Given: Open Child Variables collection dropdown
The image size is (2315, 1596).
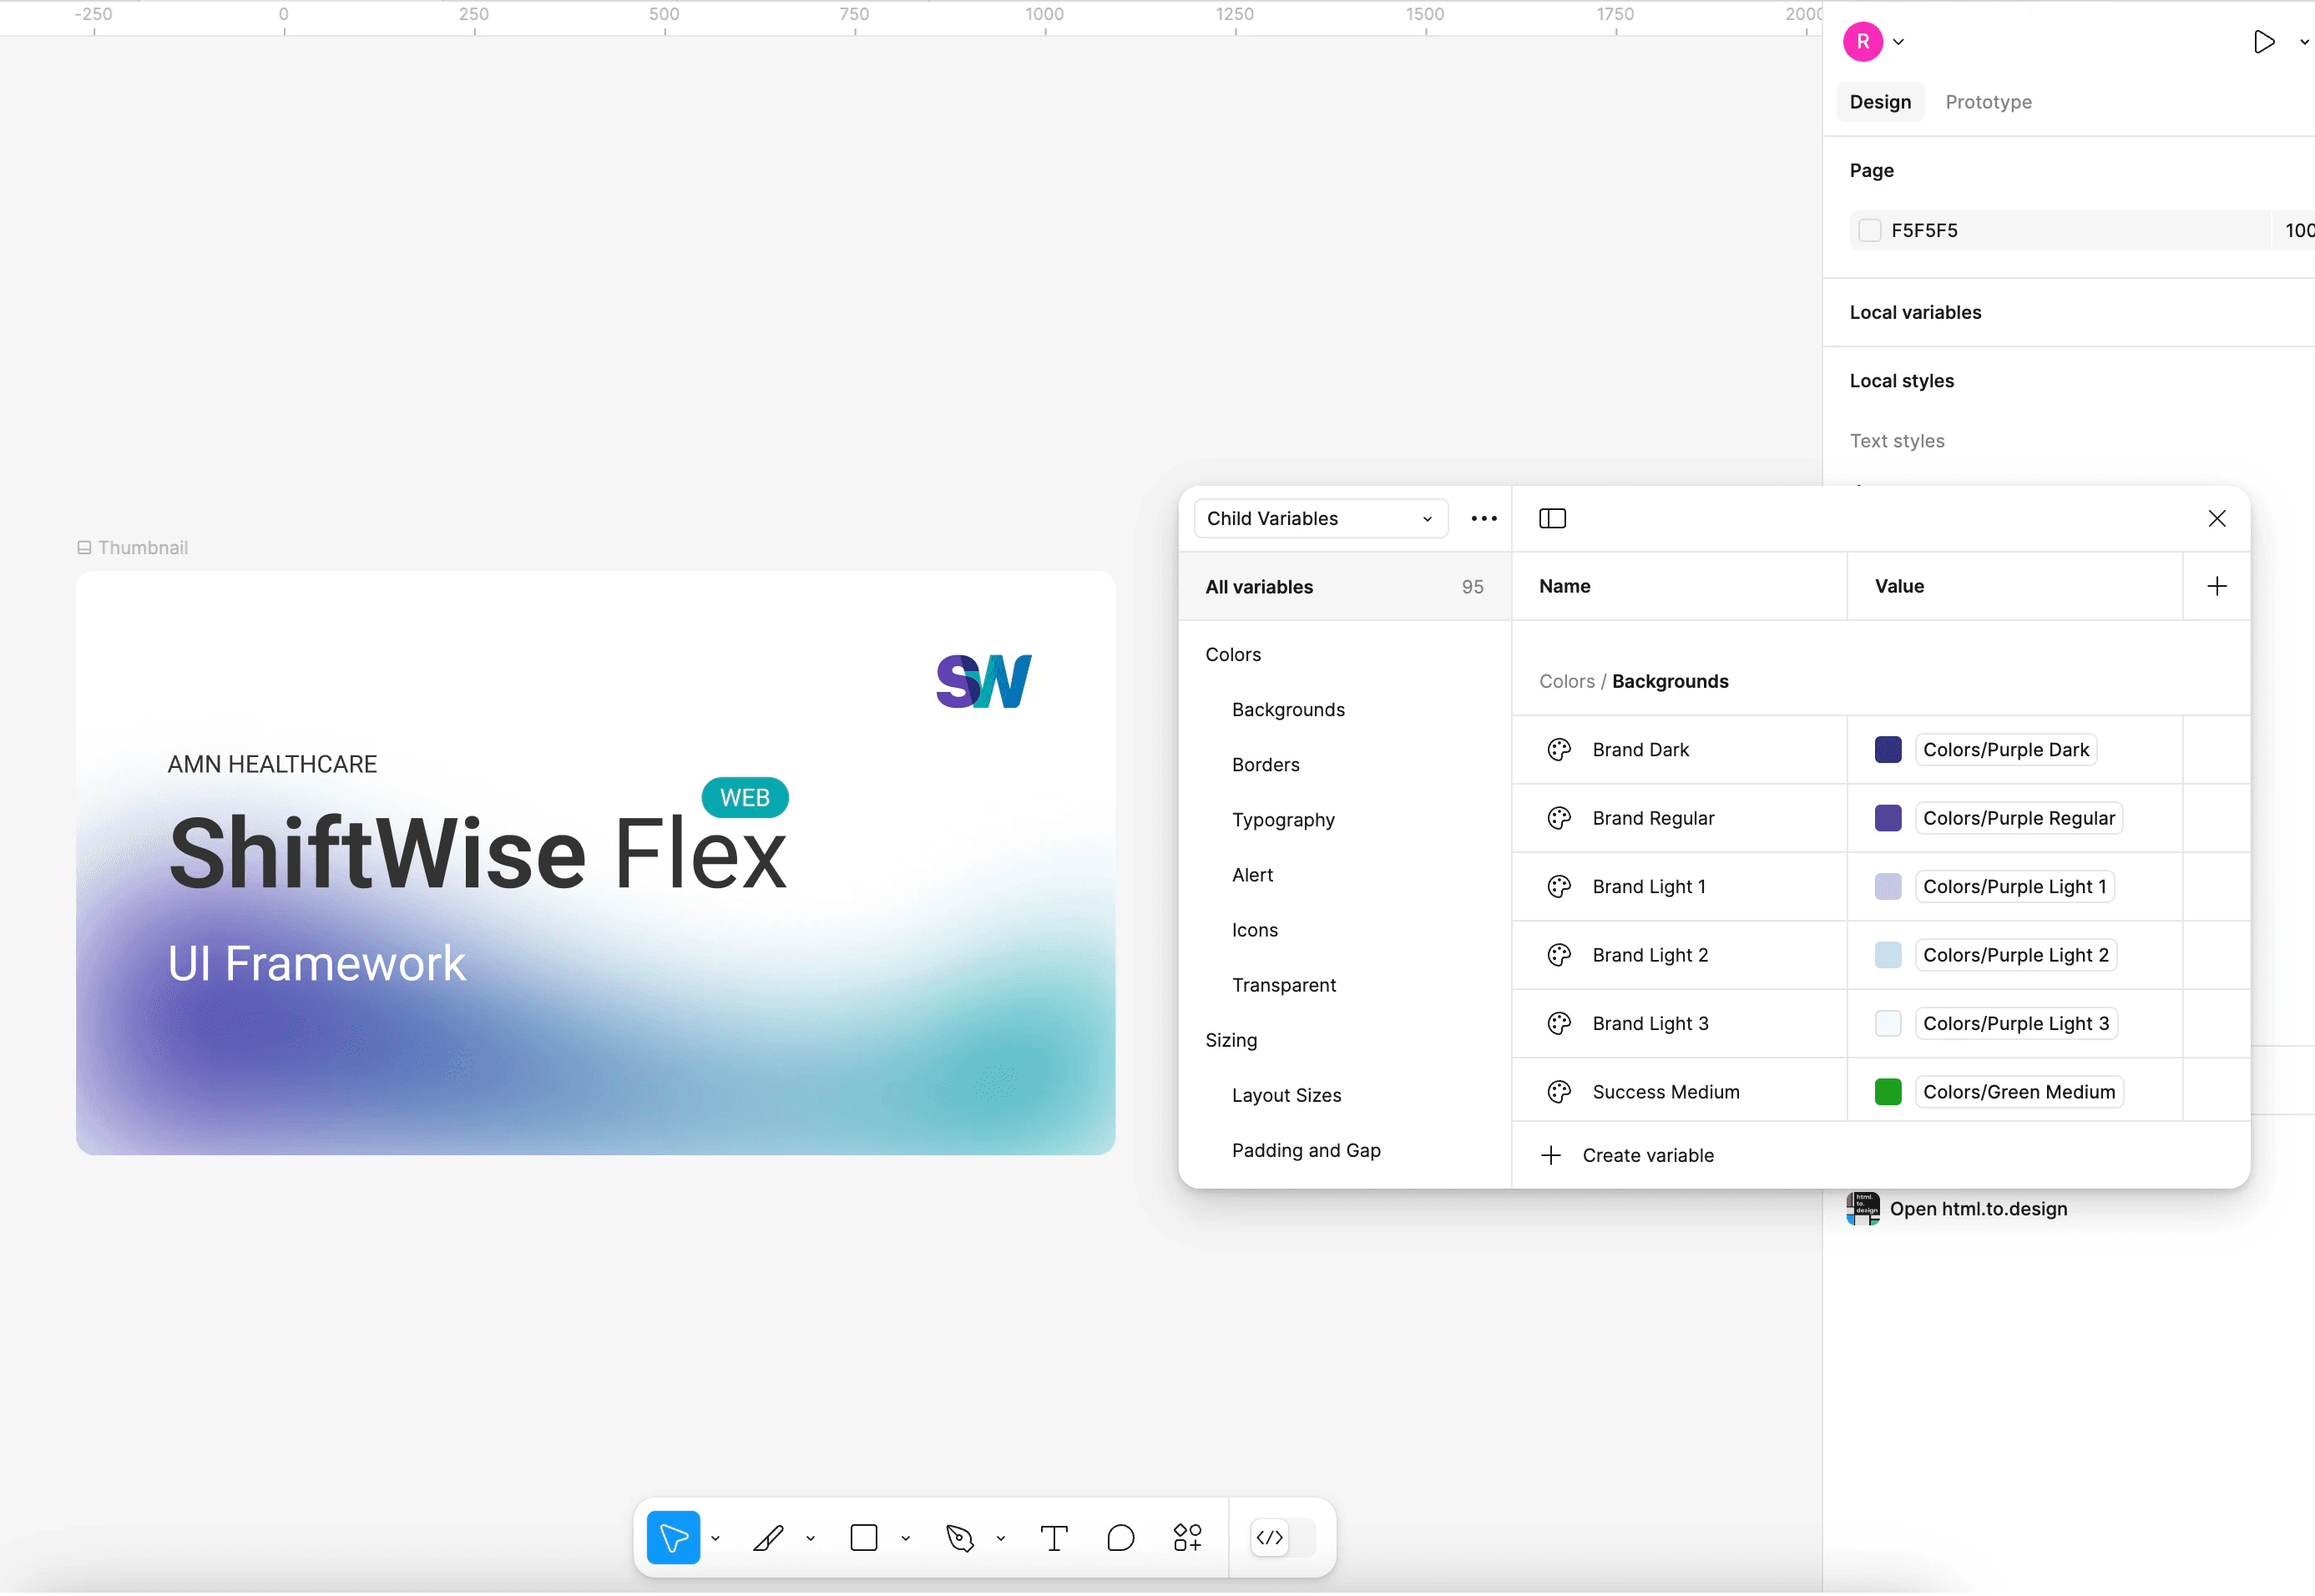Looking at the screenshot, I should [x=1319, y=518].
